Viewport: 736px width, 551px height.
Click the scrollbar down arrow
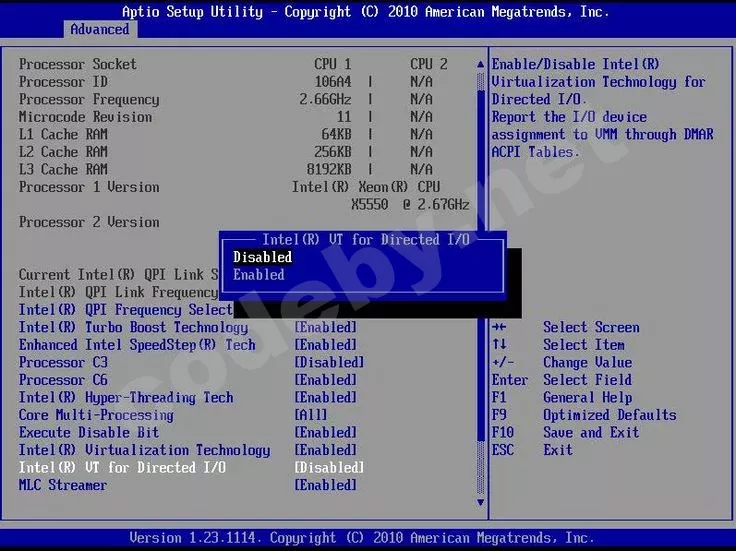point(480,502)
